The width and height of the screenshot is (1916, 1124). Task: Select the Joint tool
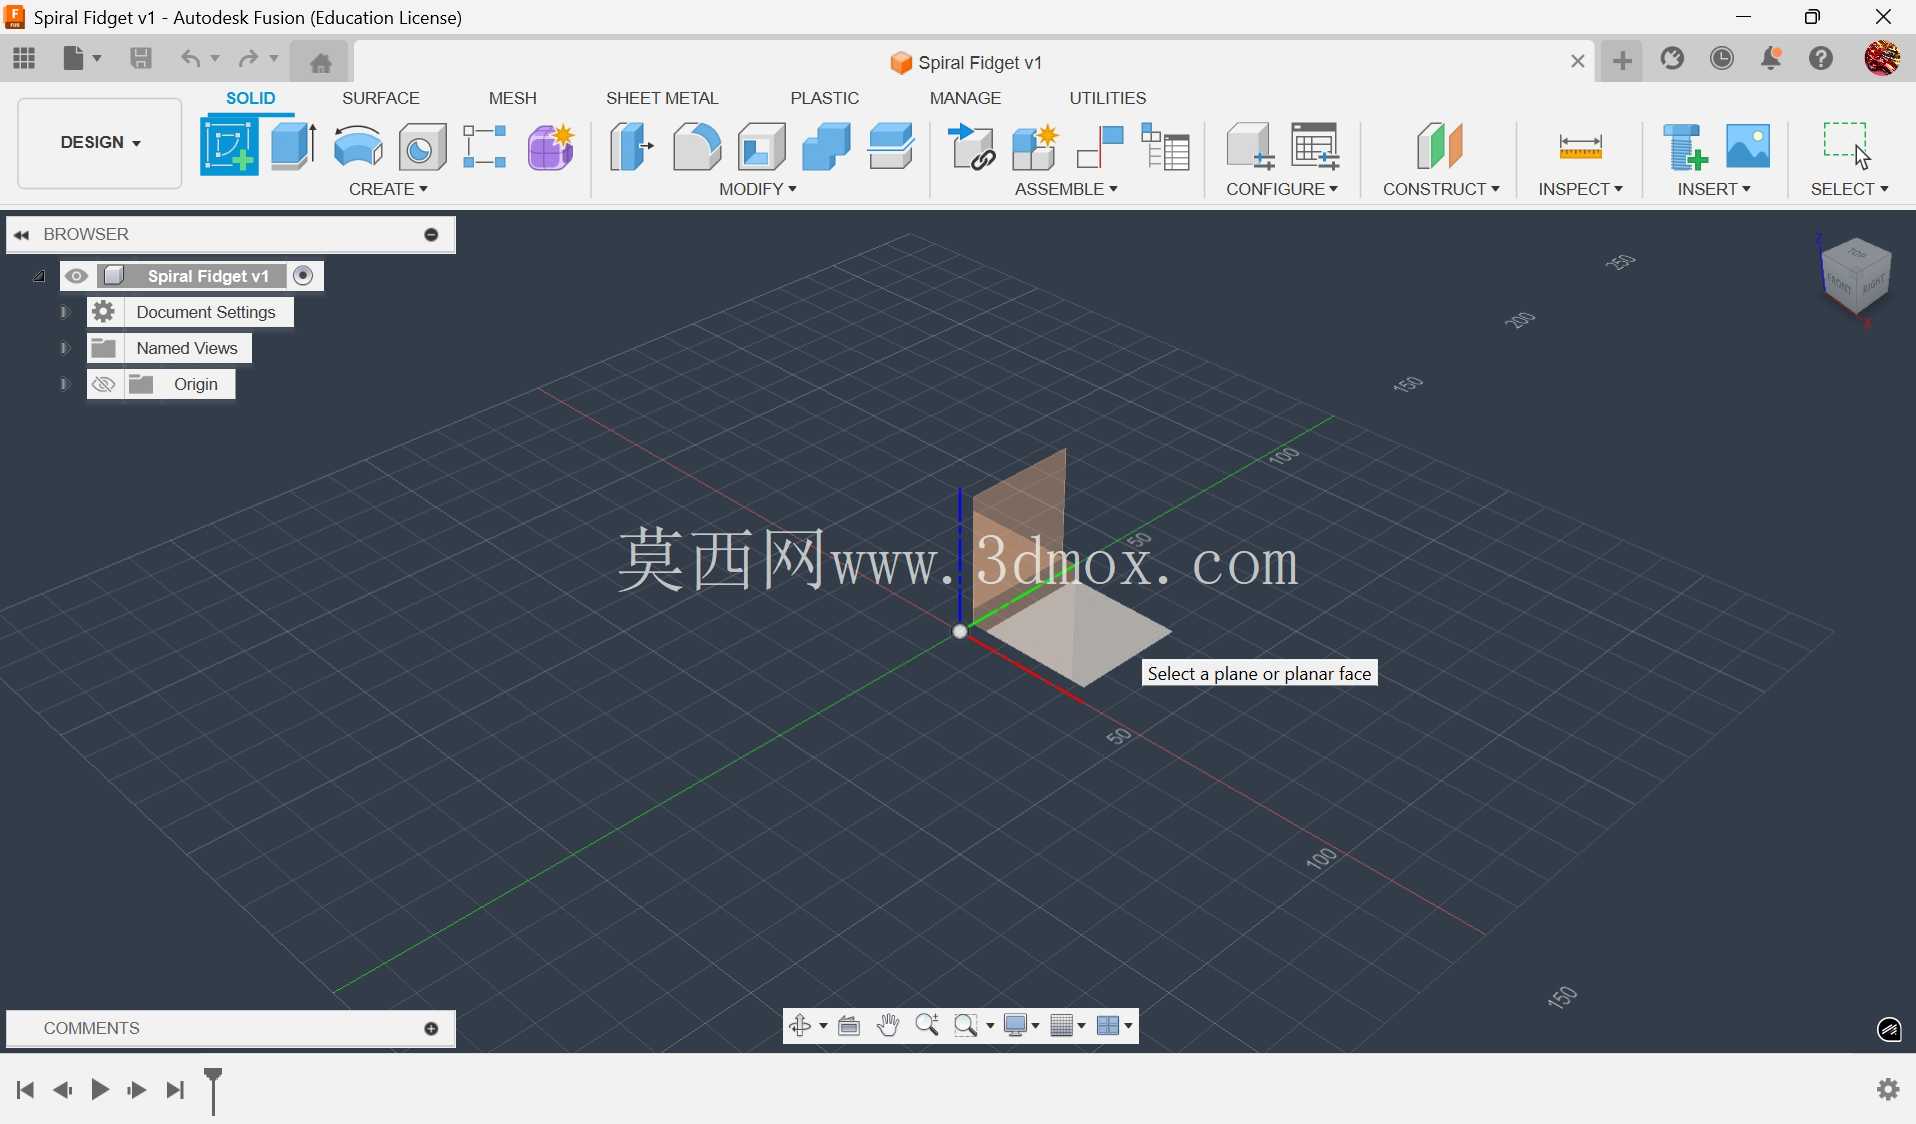click(x=1100, y=147)
